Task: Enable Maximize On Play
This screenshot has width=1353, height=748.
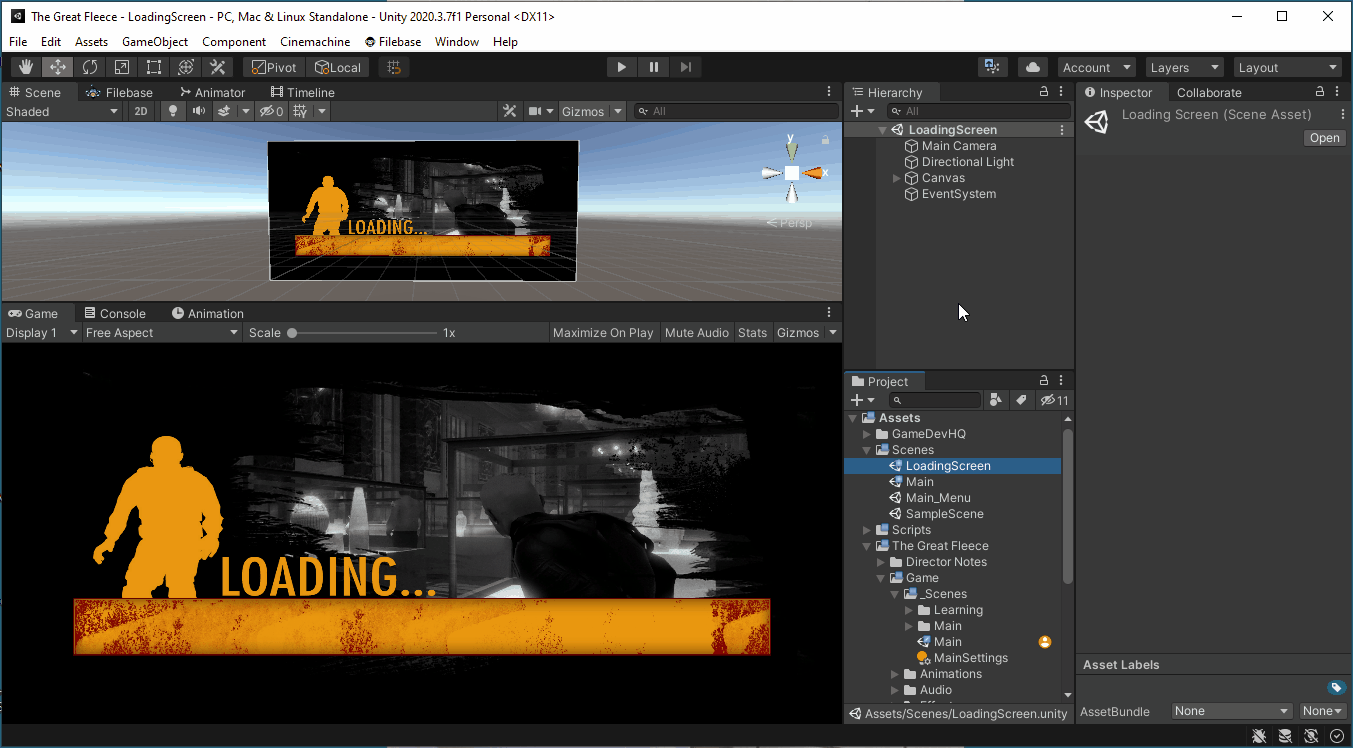Action: [x=603, y=332]
